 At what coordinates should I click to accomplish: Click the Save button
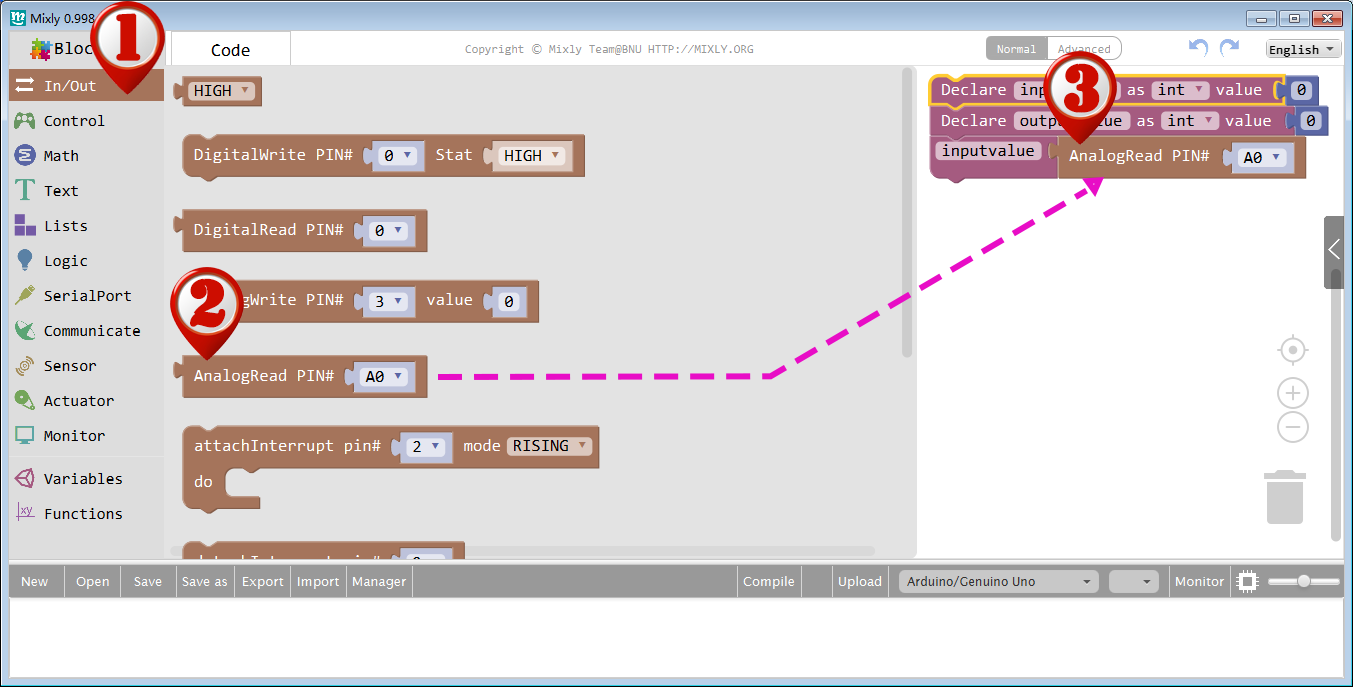point(148,581)
